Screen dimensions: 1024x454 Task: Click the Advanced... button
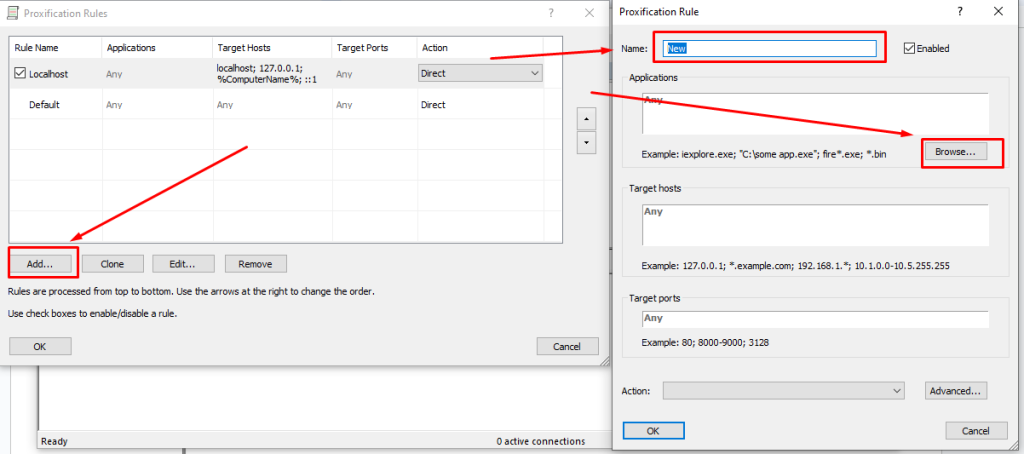[955, 391]
